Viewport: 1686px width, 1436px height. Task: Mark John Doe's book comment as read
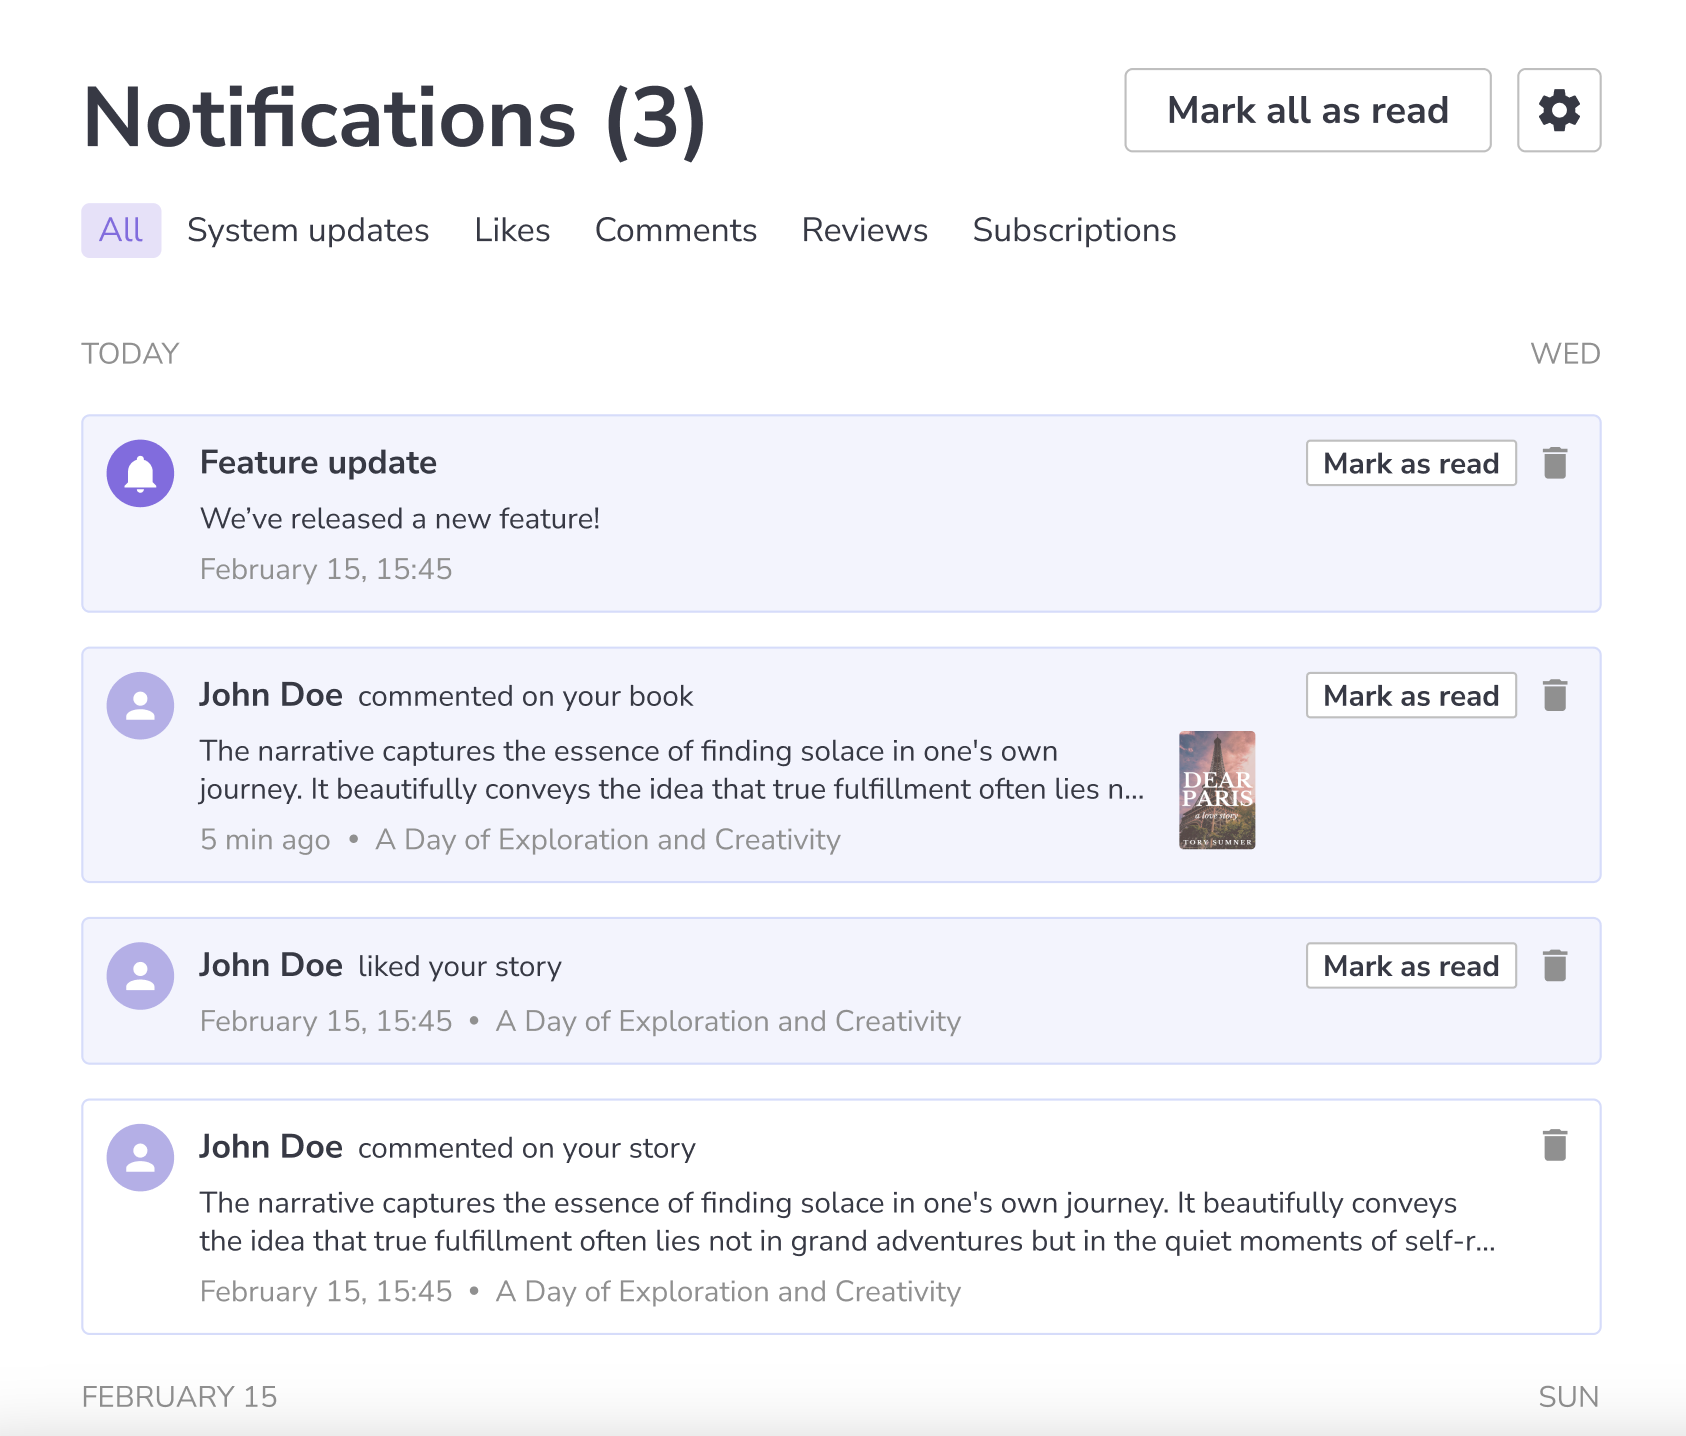pos(1410,694)
